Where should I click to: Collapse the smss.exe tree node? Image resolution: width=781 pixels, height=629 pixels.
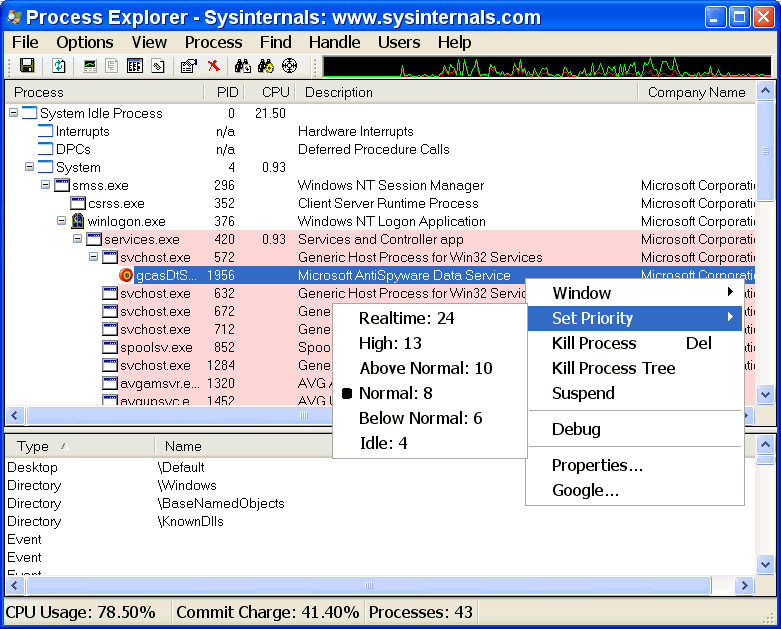point(45,185)
